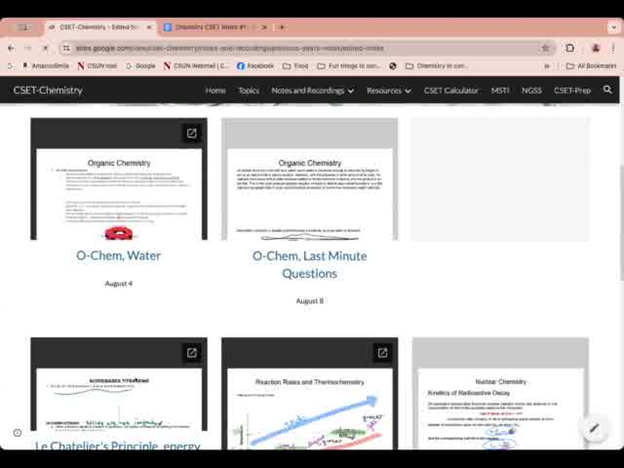
Task: Pop out Reaction Rates and Thermochemistry document
Action: [x=382, y=352]
